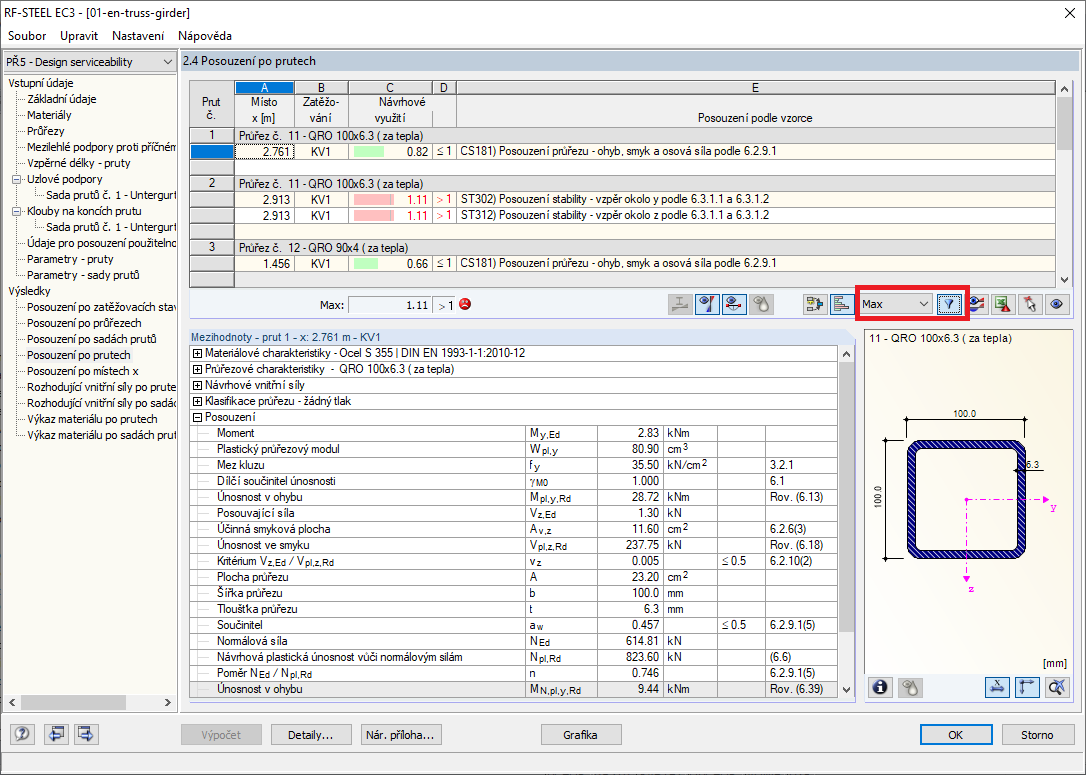Click the Grafika button
Image resolution: width=1086 pixels, height=775 pixels.
click(x=580, y=735)
